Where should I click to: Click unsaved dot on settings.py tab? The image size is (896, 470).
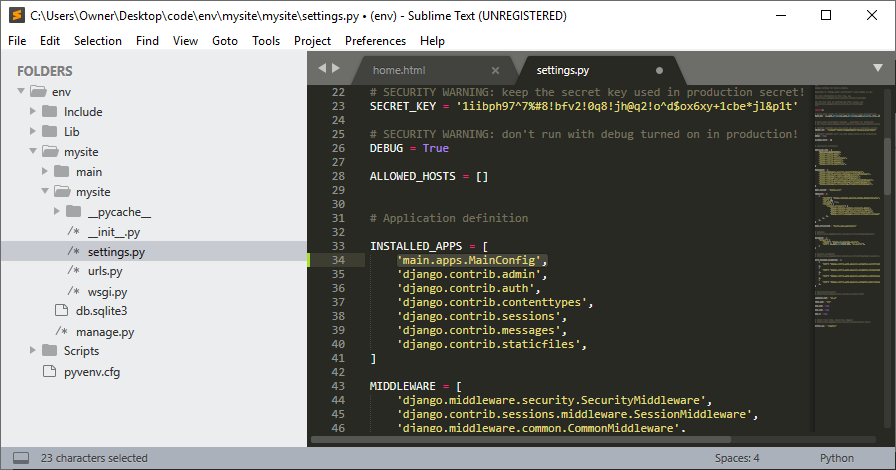[659, 70]
